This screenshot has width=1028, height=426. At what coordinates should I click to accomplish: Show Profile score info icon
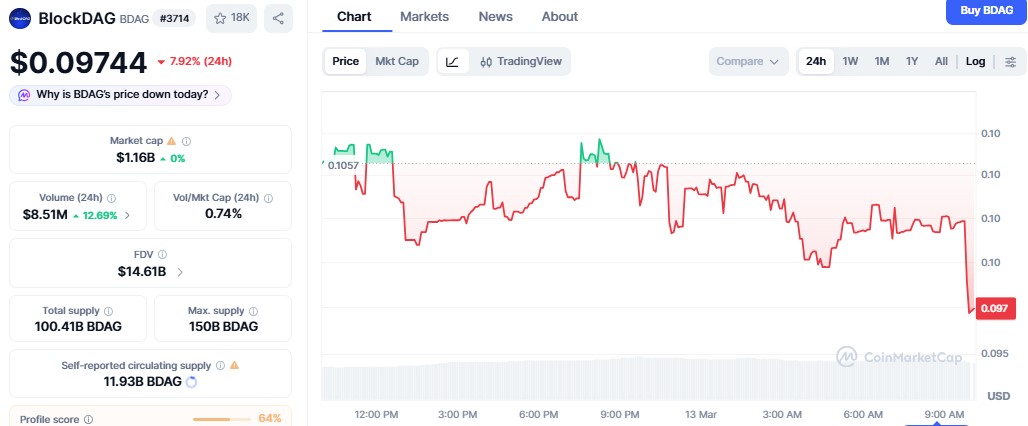(89, 419)
